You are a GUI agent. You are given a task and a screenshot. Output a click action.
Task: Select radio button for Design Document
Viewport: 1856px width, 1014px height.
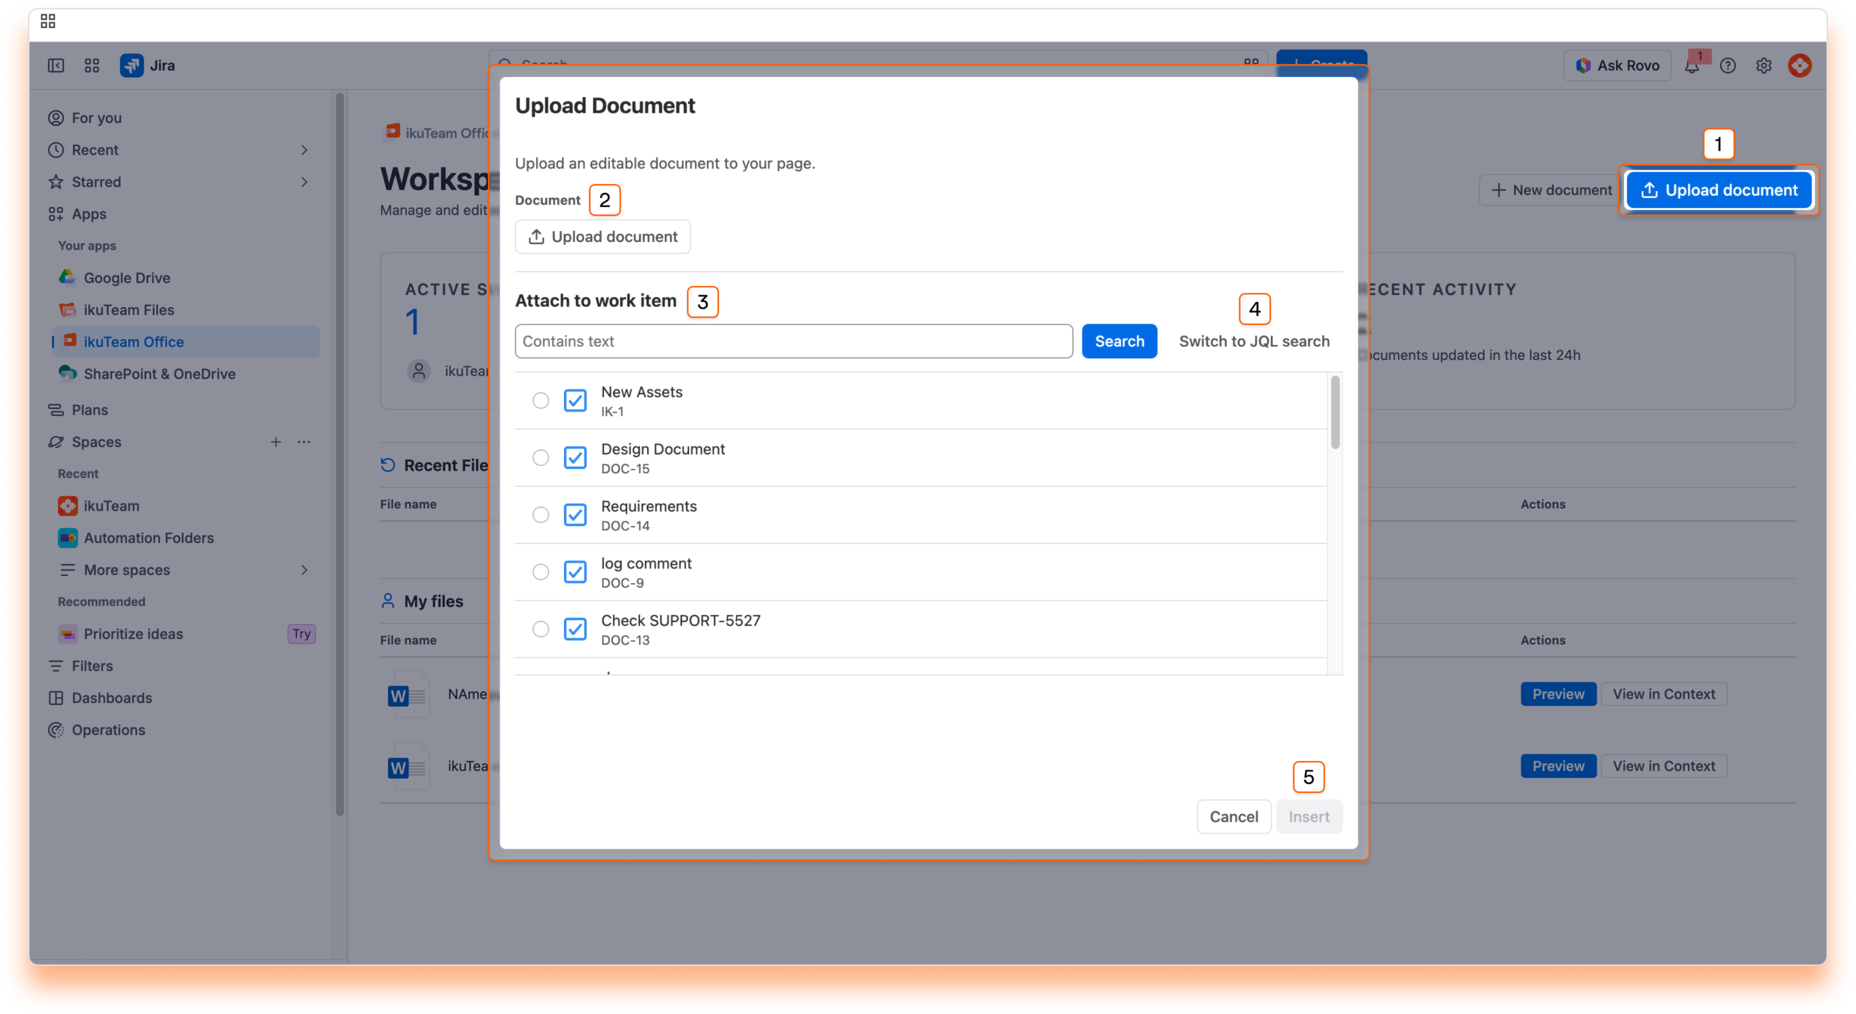(x=540, y=458)
